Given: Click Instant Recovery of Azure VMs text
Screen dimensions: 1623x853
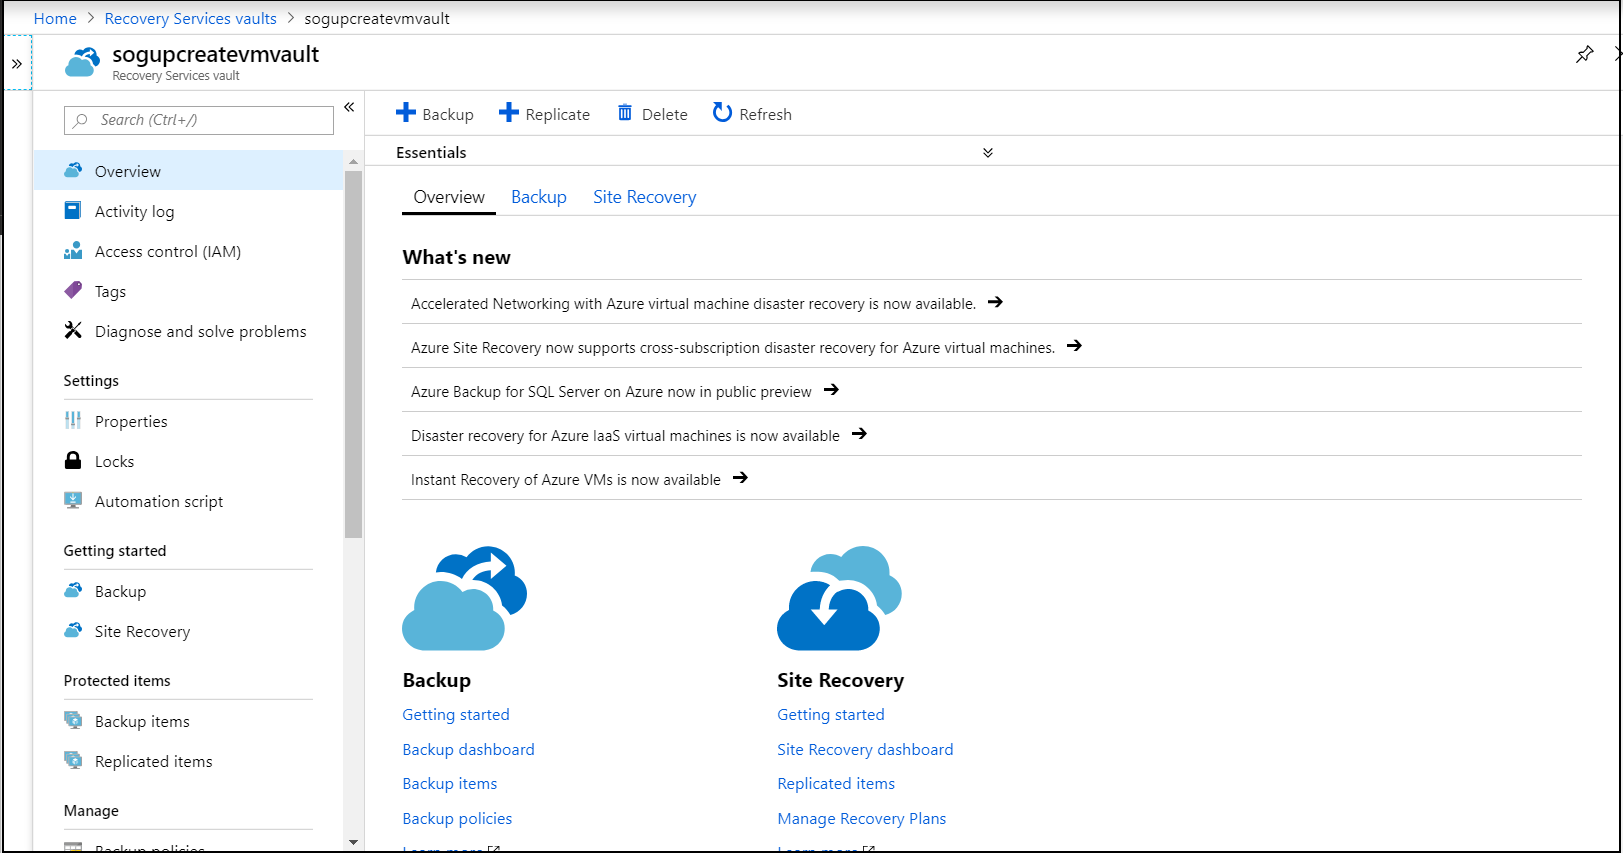Looking at the screenshot, I should click(x=566, y=480).
